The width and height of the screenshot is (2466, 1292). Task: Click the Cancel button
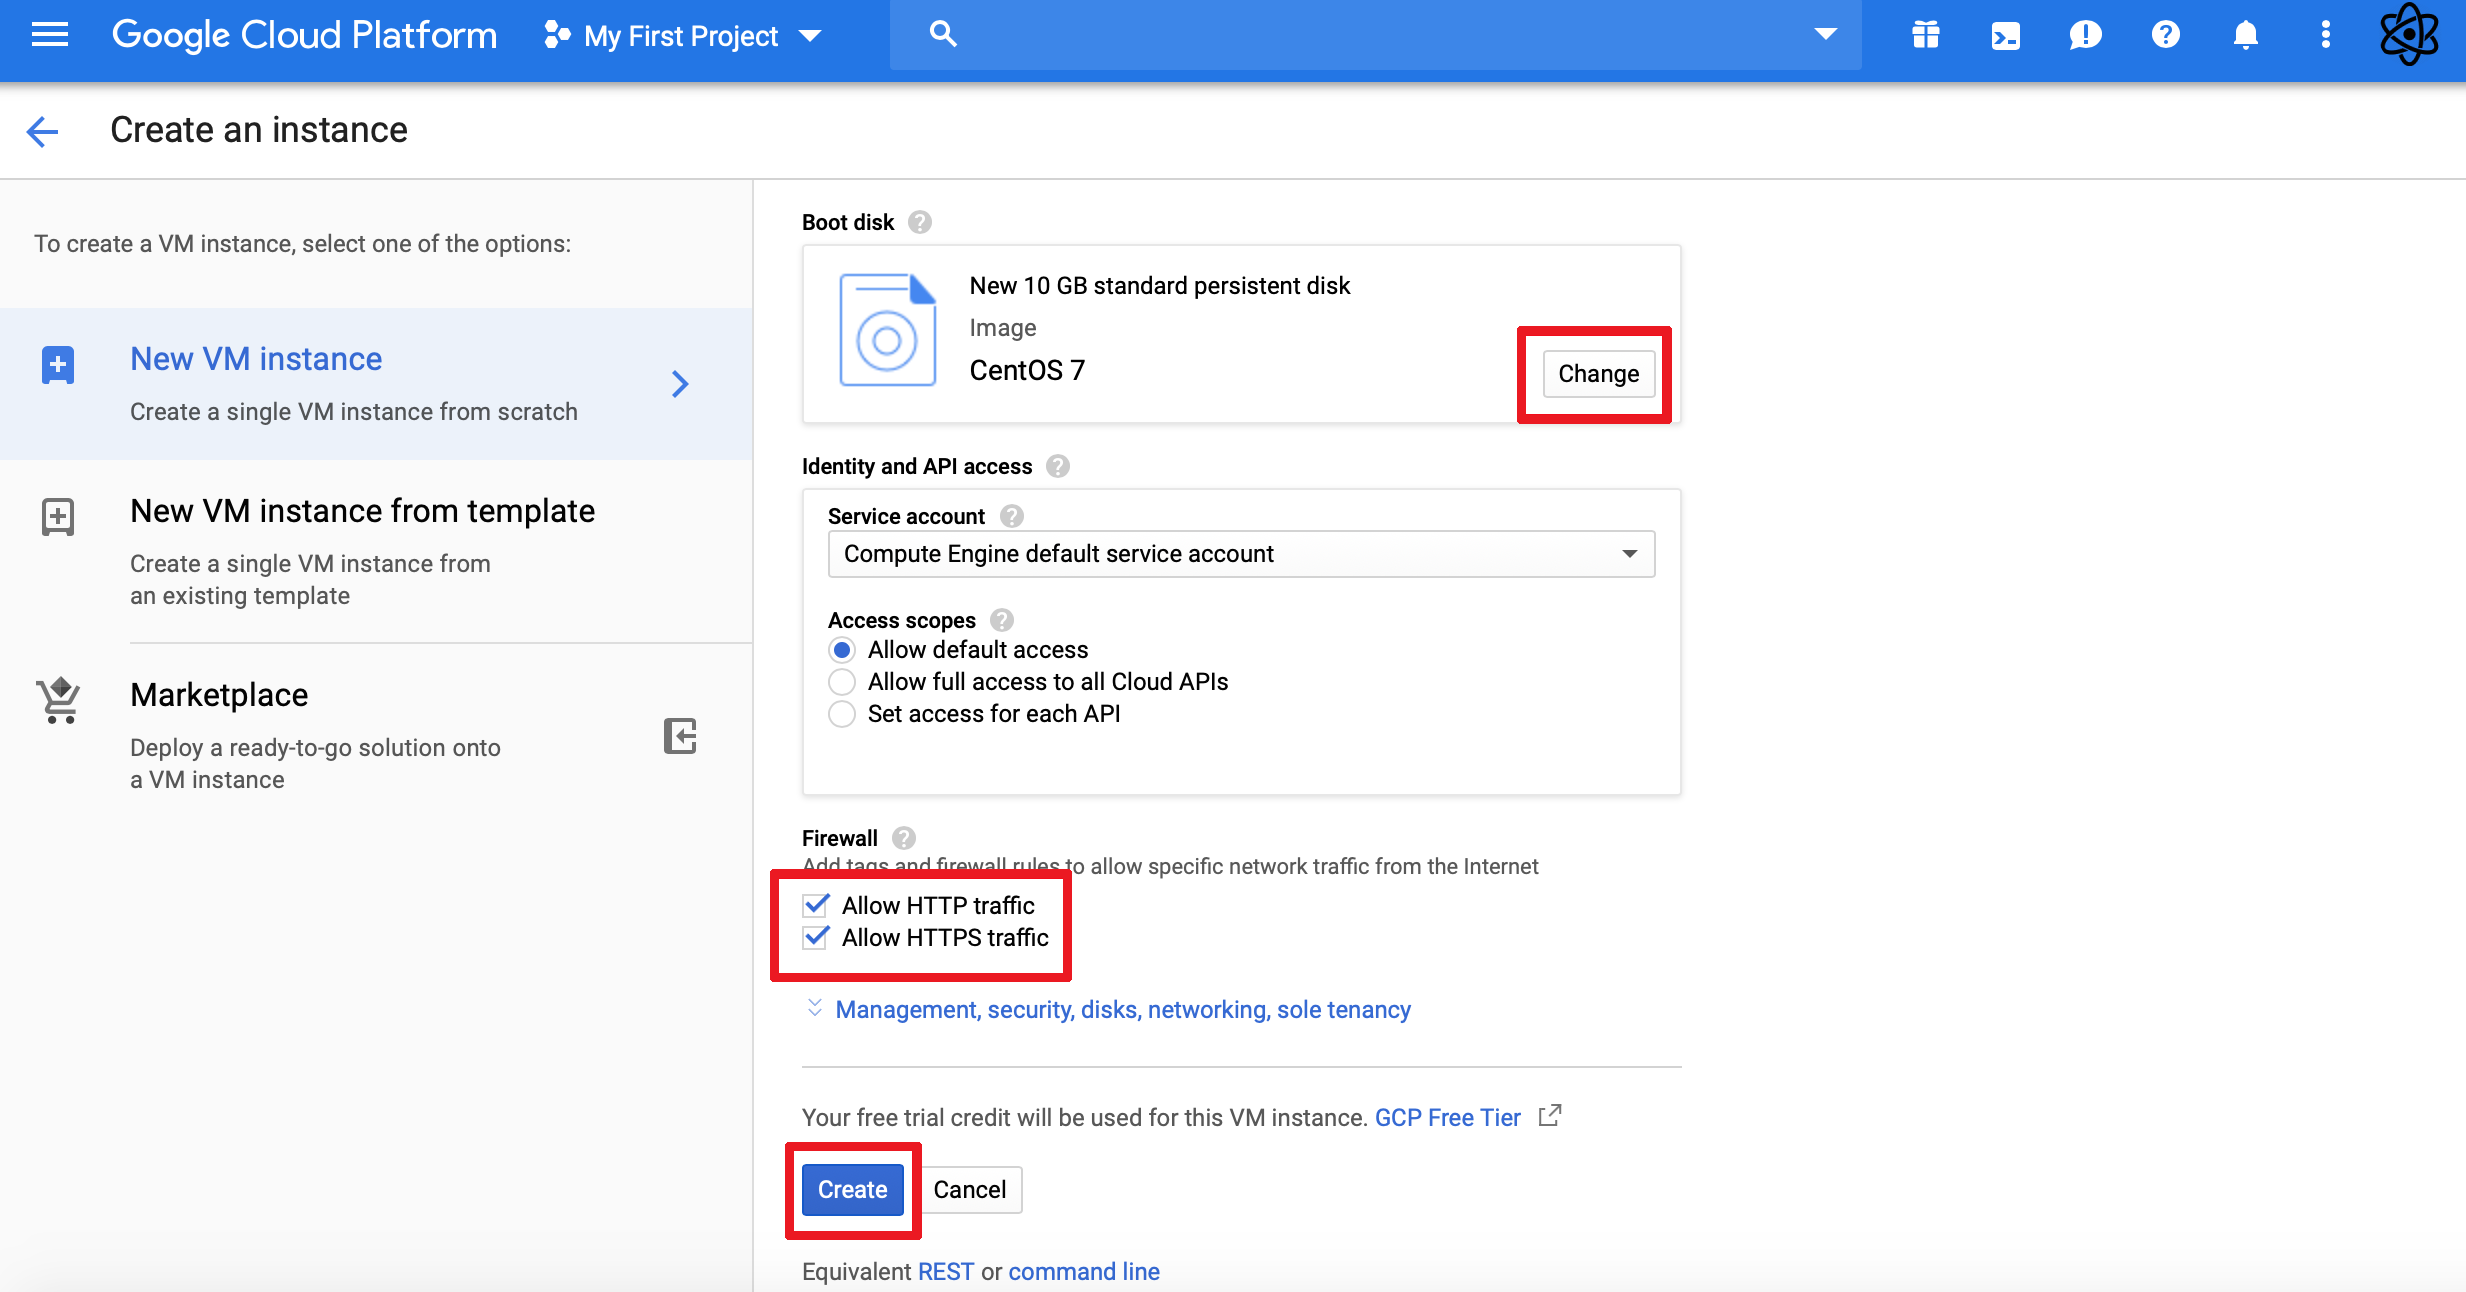[969, 1189]
